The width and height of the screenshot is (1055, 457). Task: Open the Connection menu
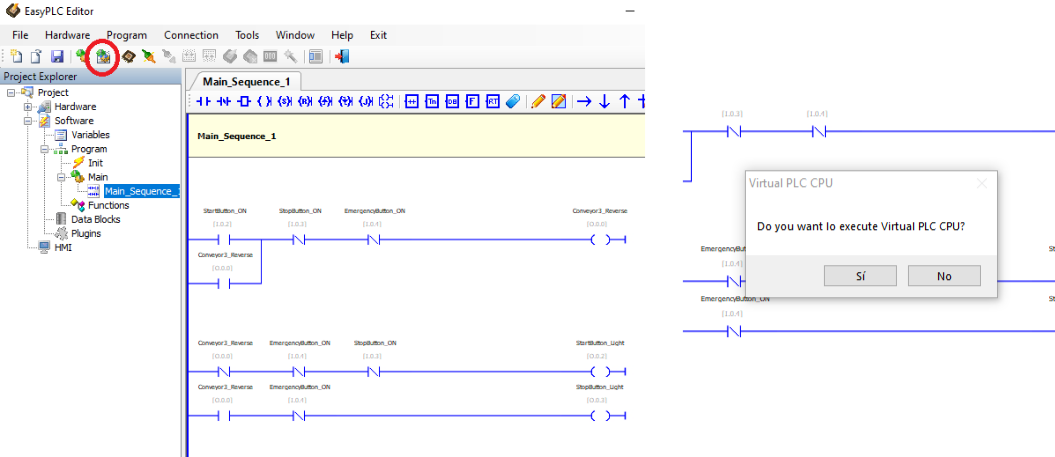point(191,35)
